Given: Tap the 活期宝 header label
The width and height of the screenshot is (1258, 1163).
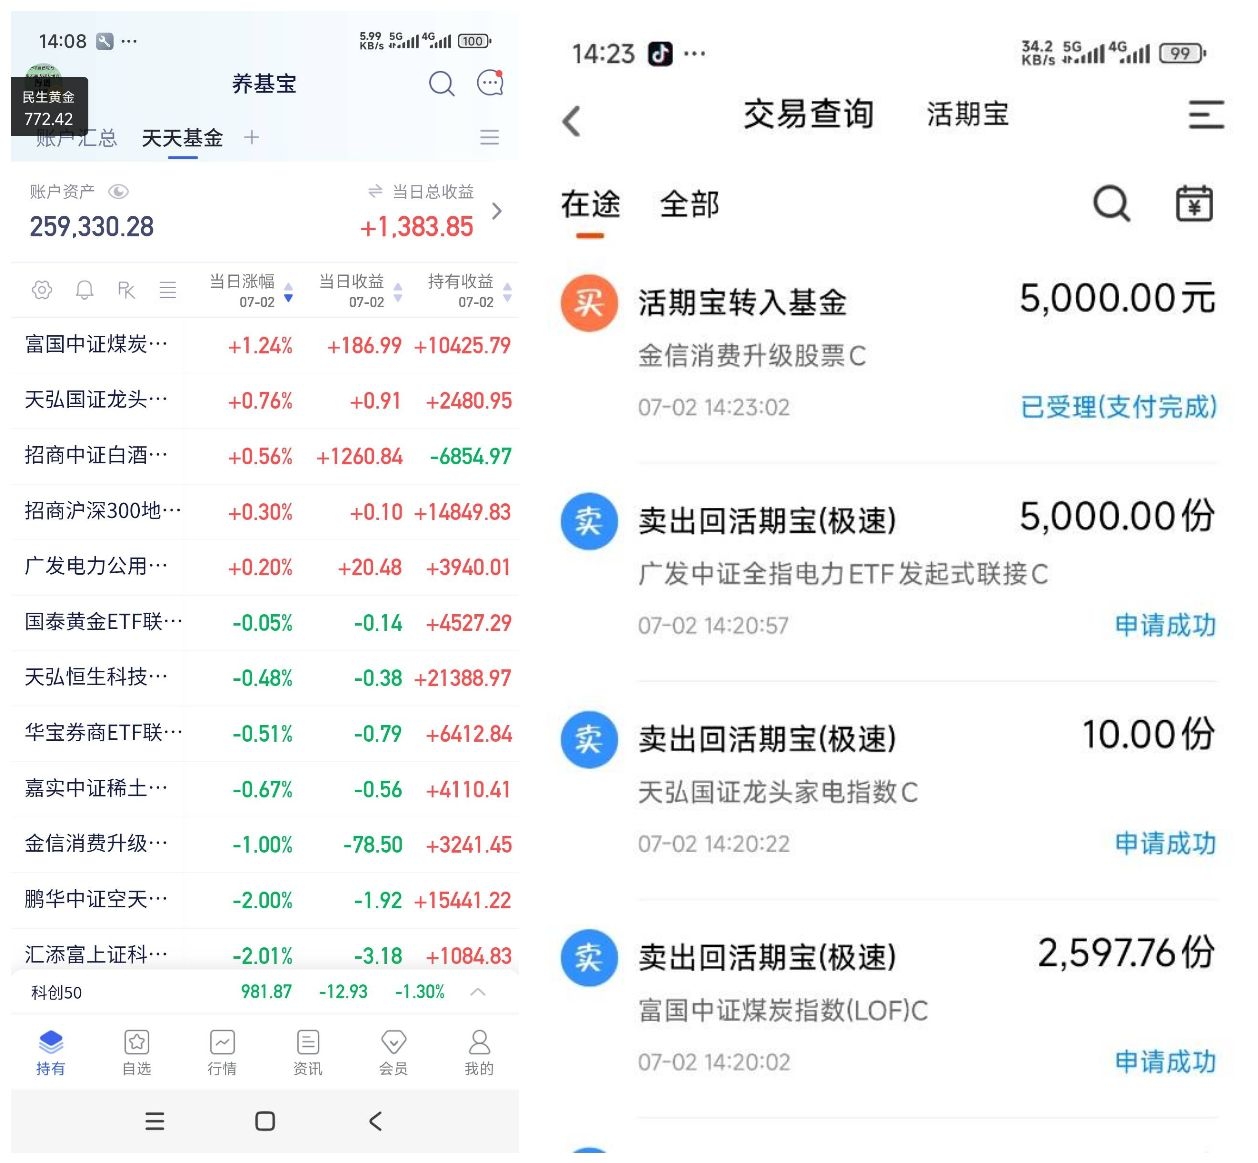Looking at the screenshot, I should (x=967, y=115).
